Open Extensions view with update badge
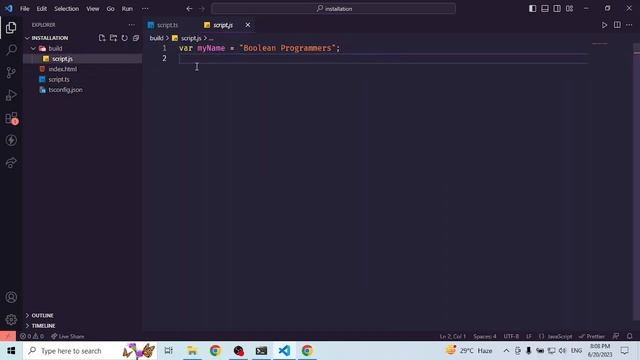 click(x=11, y=118)
